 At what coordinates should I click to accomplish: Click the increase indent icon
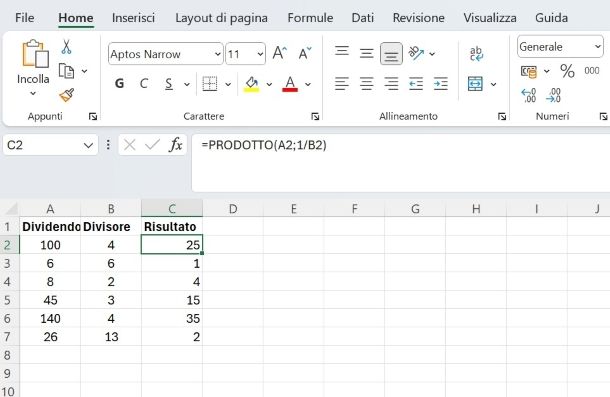point(441,84)
